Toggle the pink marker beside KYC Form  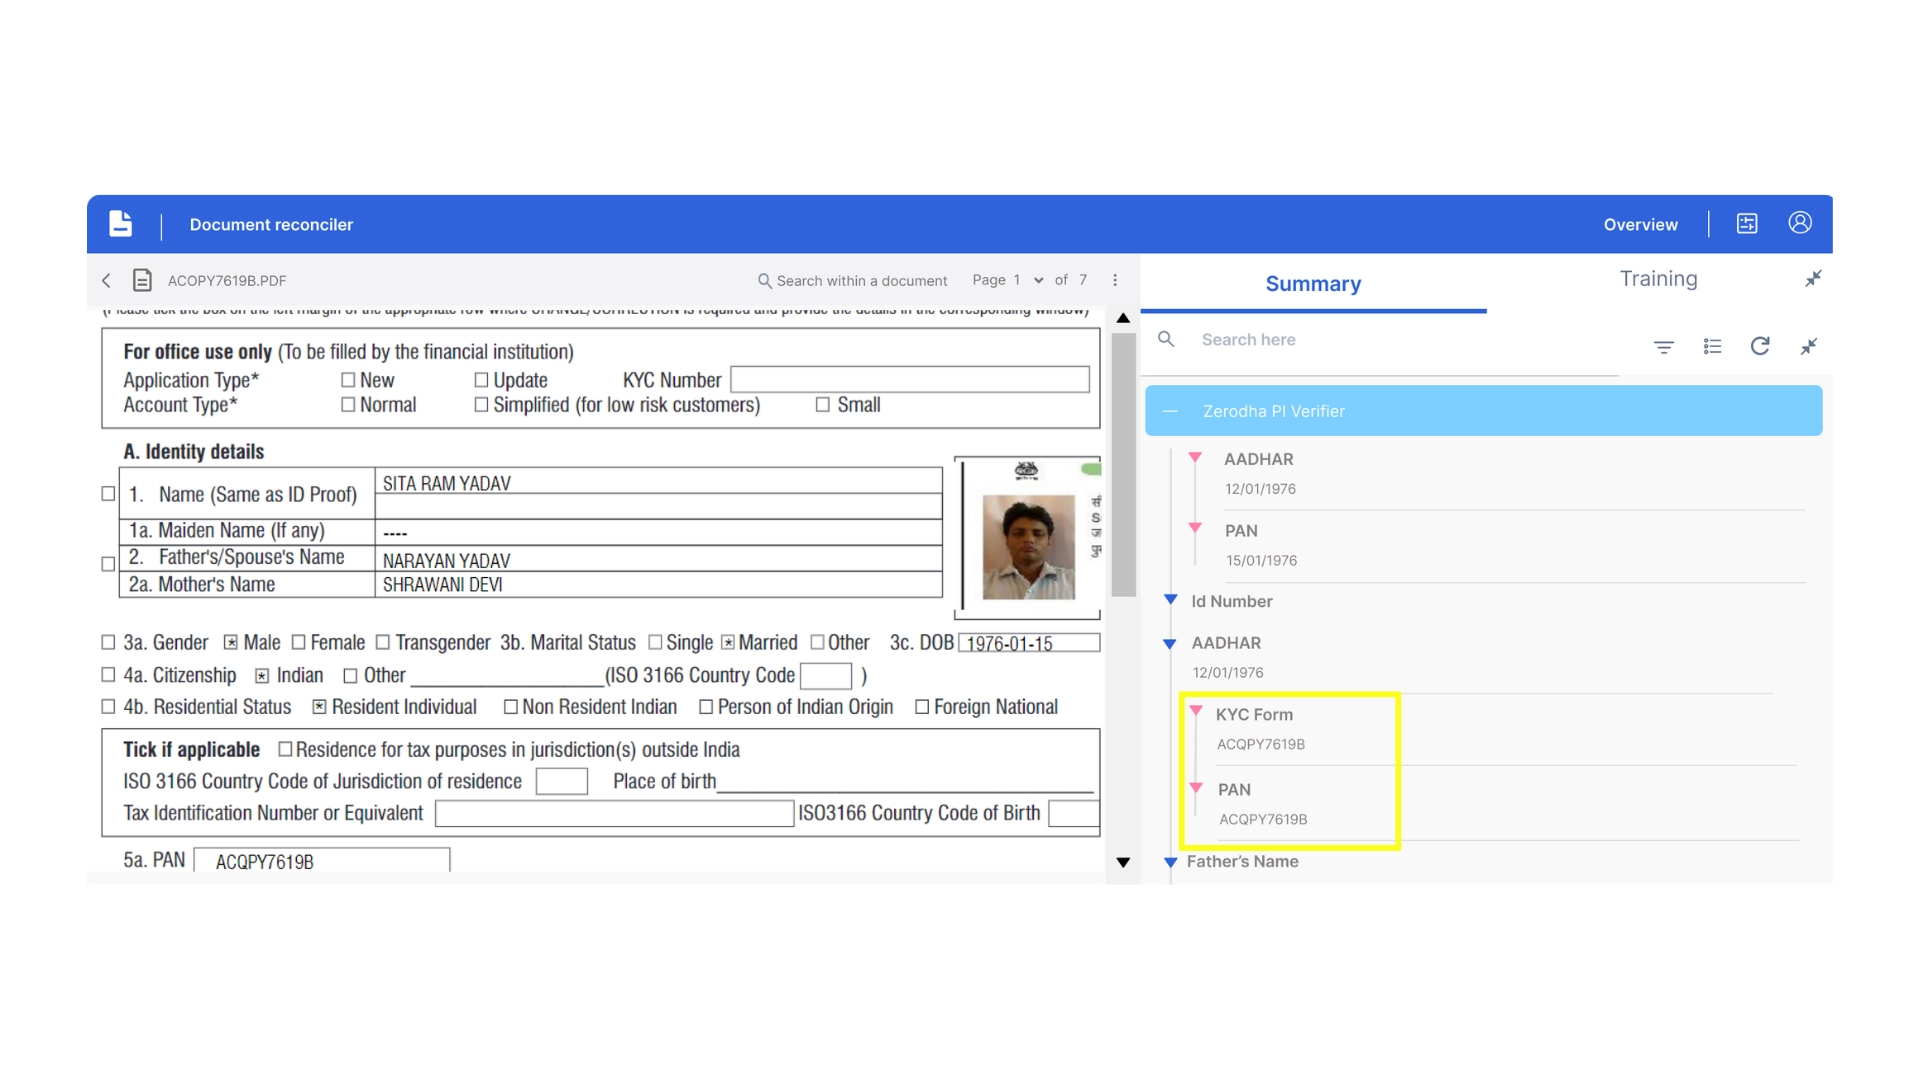[1195, 711]
